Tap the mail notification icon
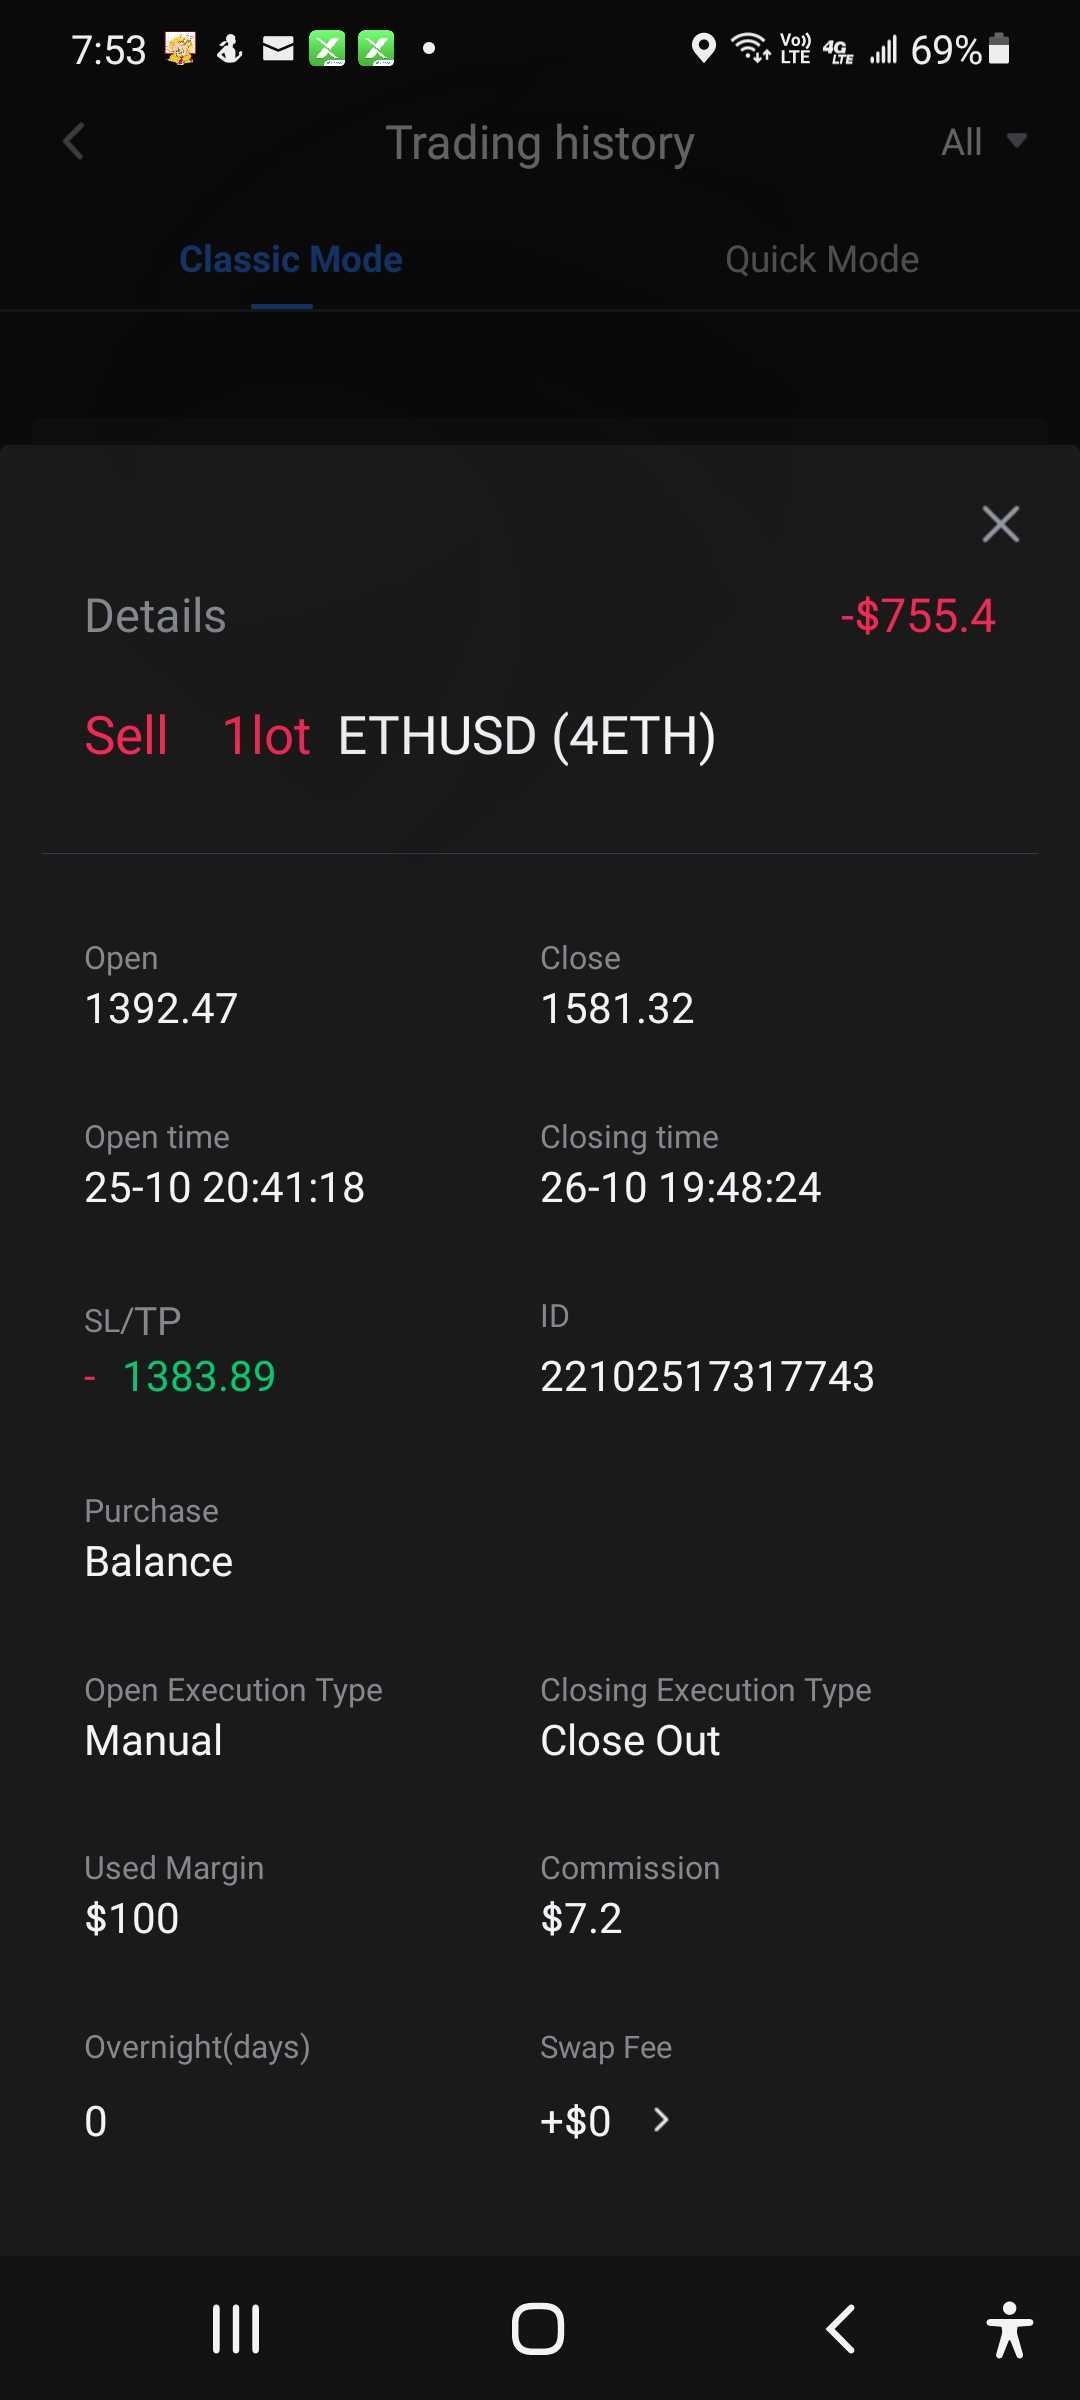Viewport: 1080px width, 2400px height. coord(278,48)
